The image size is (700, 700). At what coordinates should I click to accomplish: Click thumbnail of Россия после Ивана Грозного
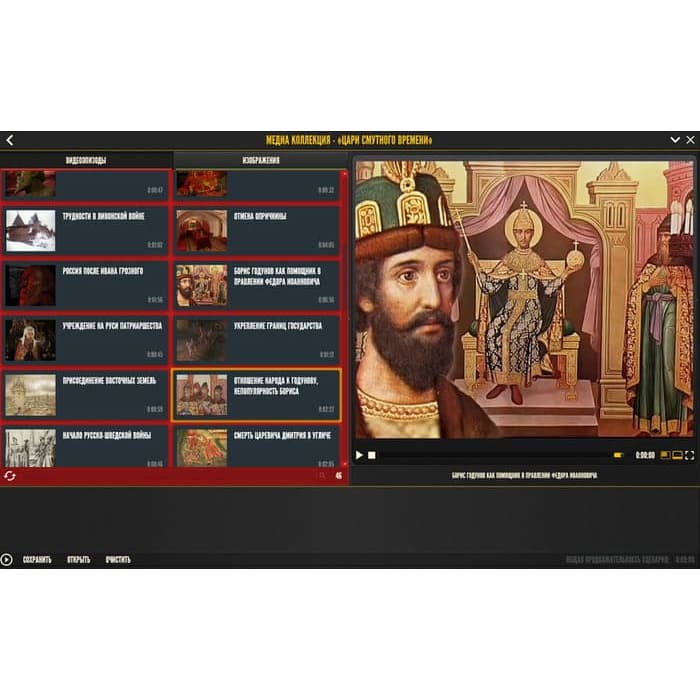[x=30, y=286]
